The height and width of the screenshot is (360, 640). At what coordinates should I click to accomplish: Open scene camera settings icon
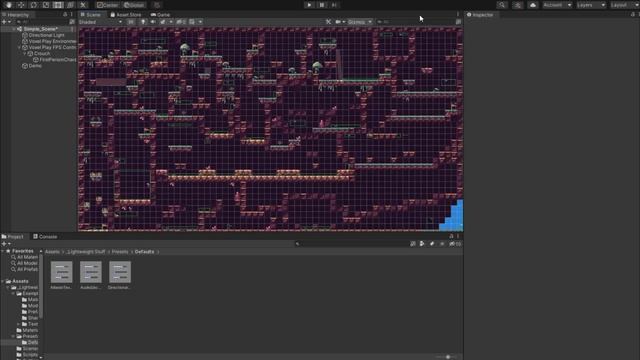[x=338, y=22]
